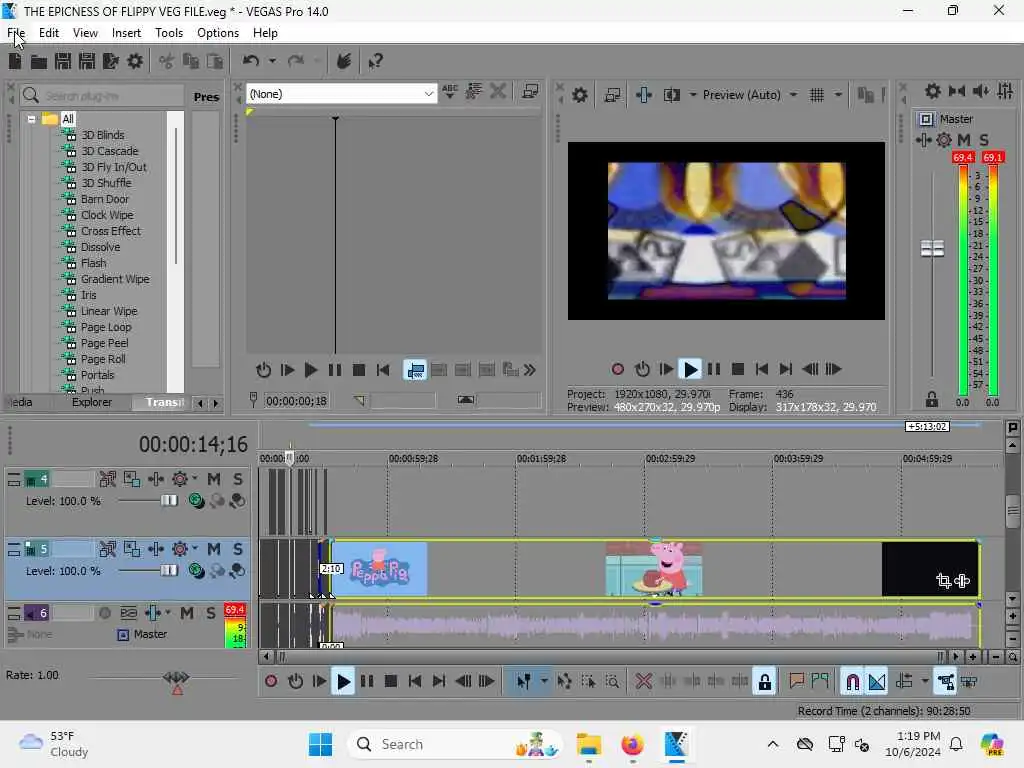The image size is (1024, 768).
Task: Open the Edit menu
Action: pyautogui.click(x=49, y=33)
